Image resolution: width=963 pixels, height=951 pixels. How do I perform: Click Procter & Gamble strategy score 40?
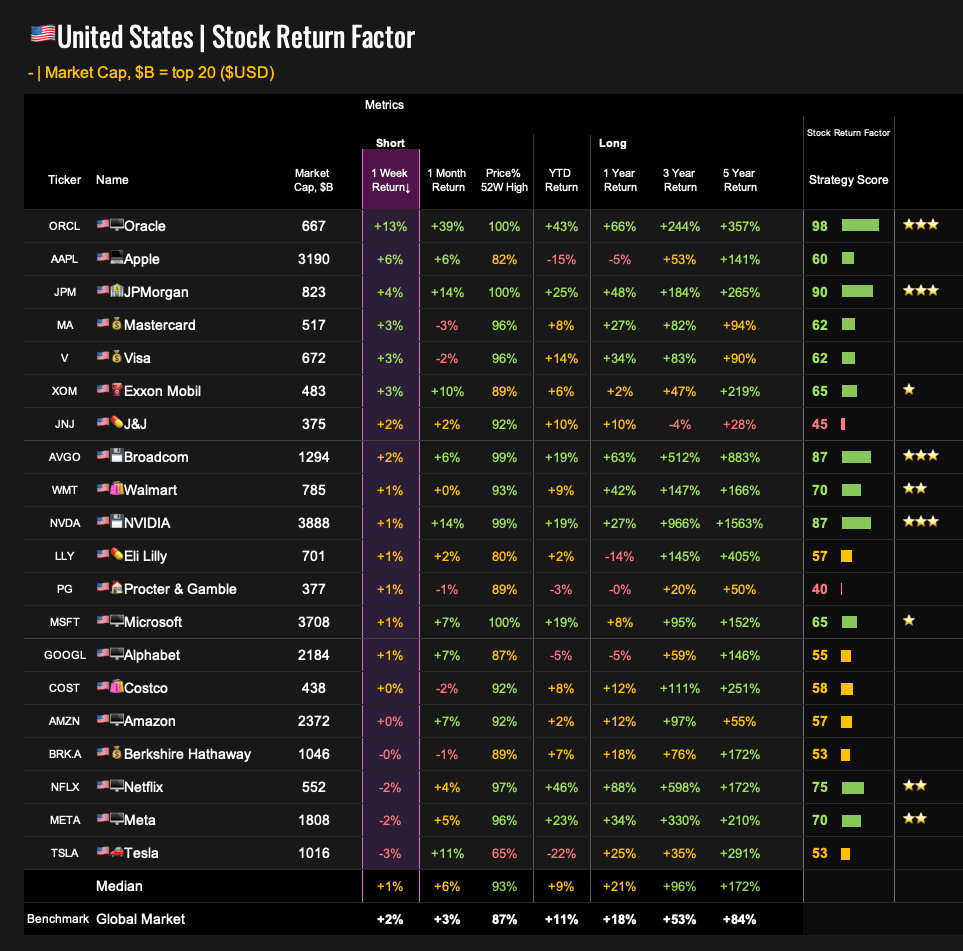(x=819, y=589)
